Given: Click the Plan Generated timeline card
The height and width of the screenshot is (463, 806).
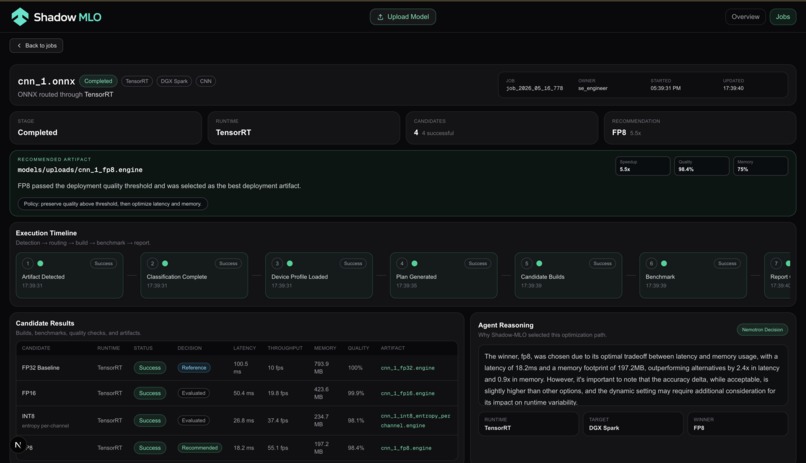Looking at the screenshot, I should click(x=444, y=275).
